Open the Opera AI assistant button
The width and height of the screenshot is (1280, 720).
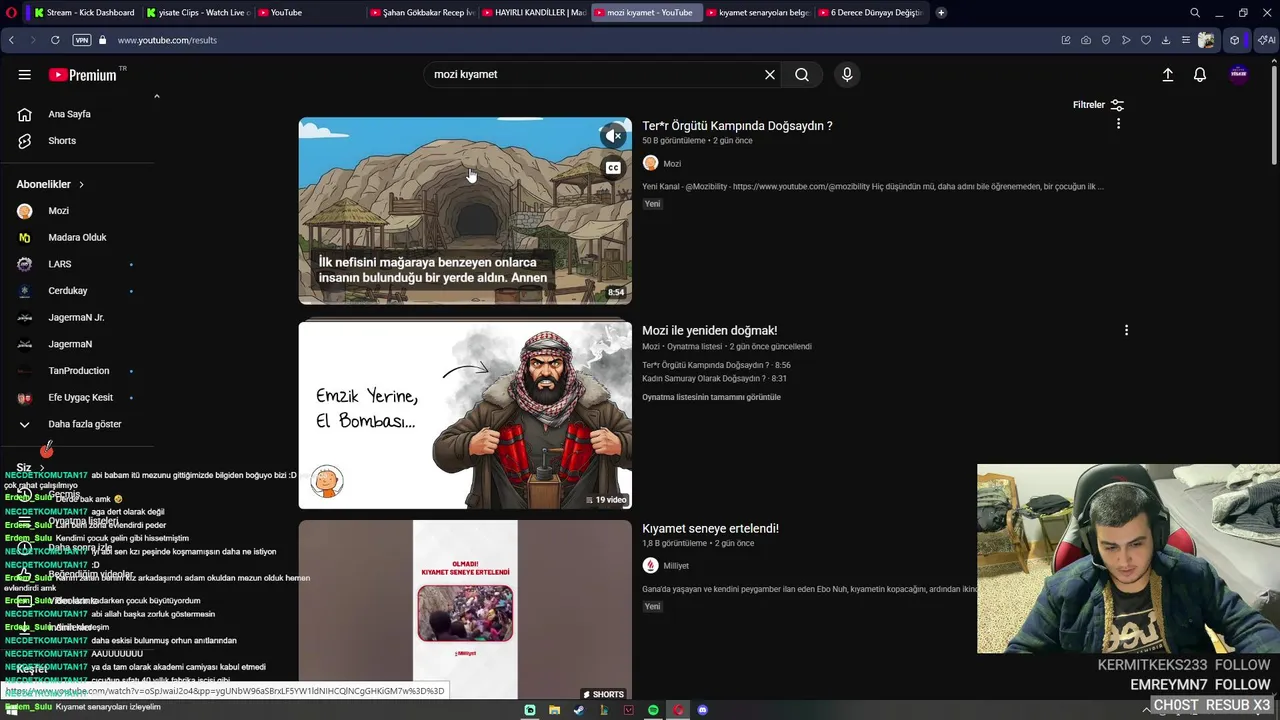pyautogui.click(x=1266, y=40)
